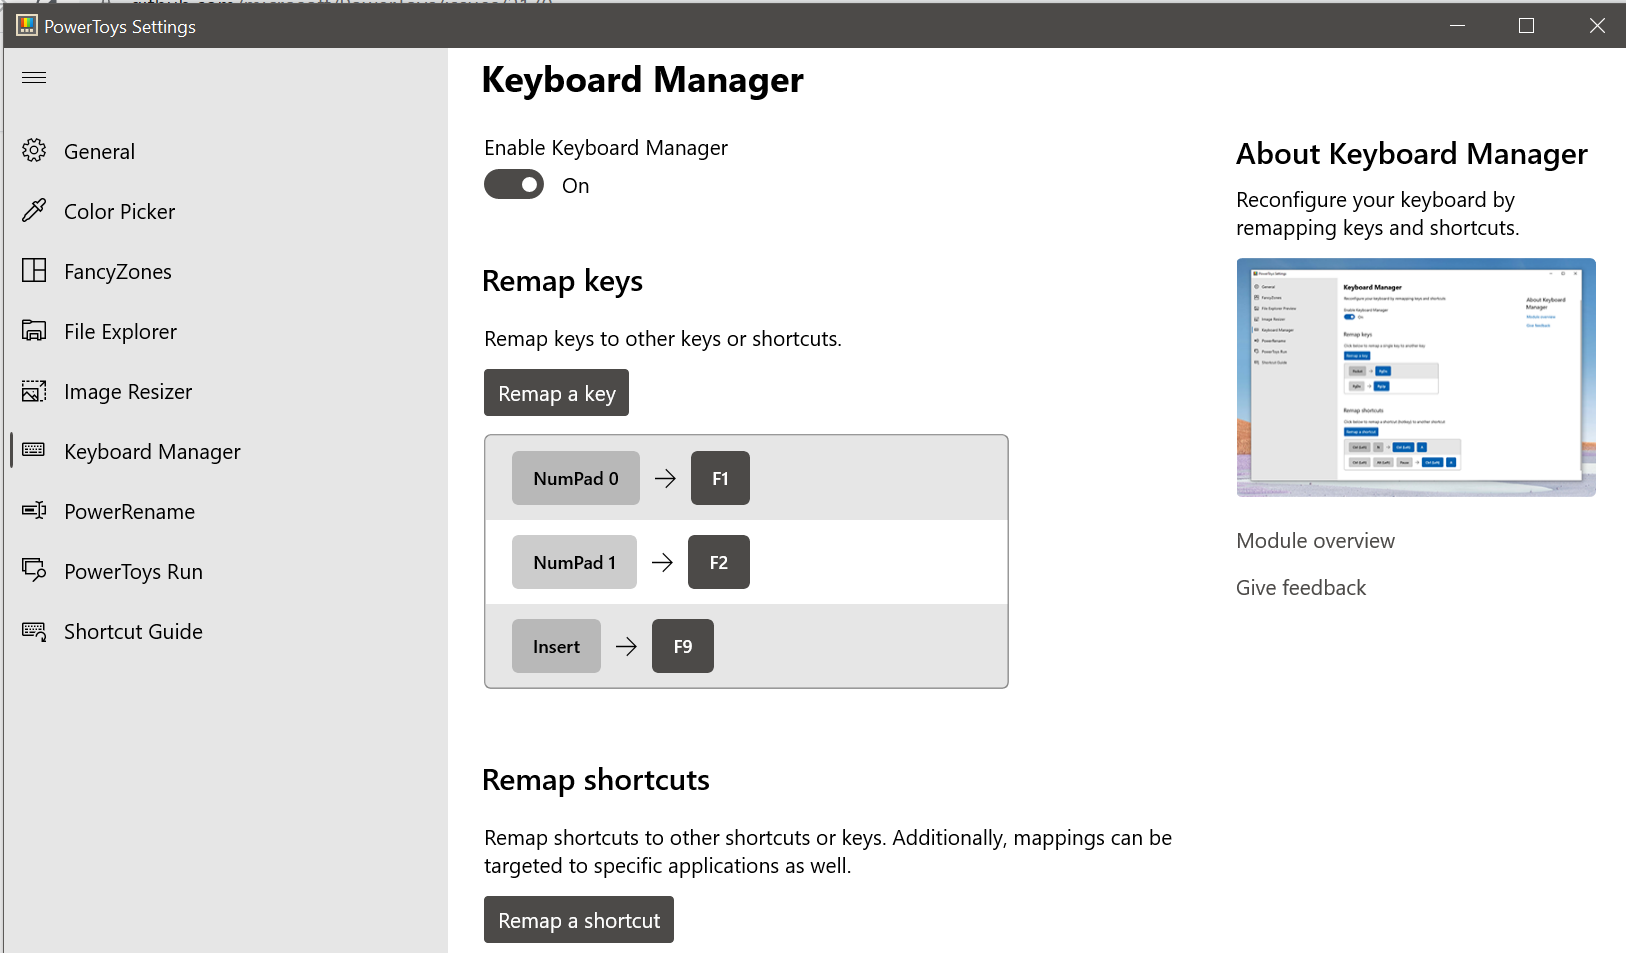Click the Color Picker eyedropper icon
The image size is (1626, 953).
[x=34, y=210]
